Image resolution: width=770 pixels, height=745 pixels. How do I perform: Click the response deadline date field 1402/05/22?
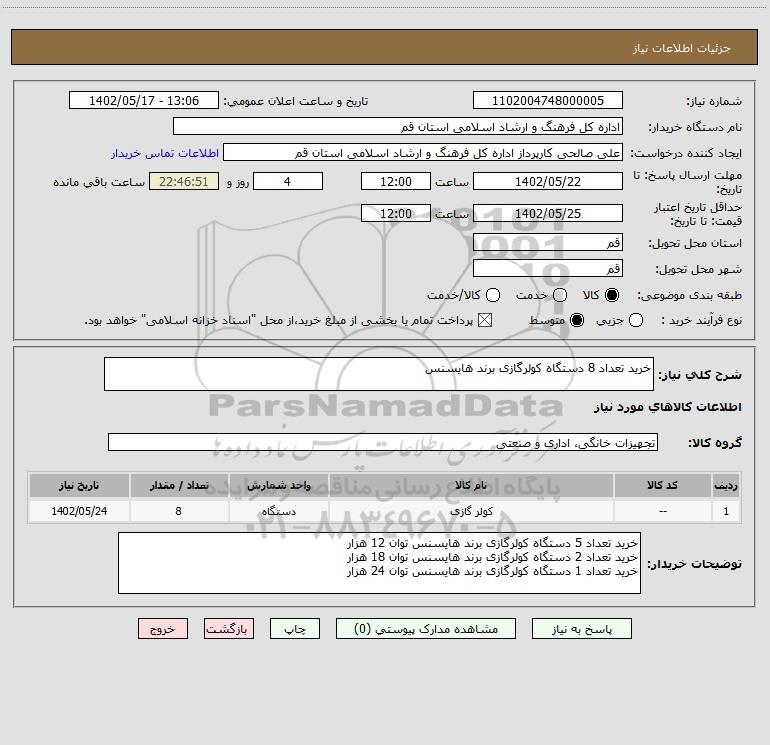[548, 182]
